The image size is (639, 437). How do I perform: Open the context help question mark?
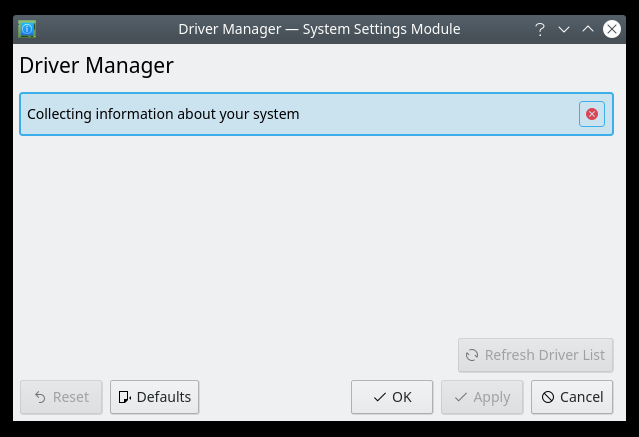[540, 29]
